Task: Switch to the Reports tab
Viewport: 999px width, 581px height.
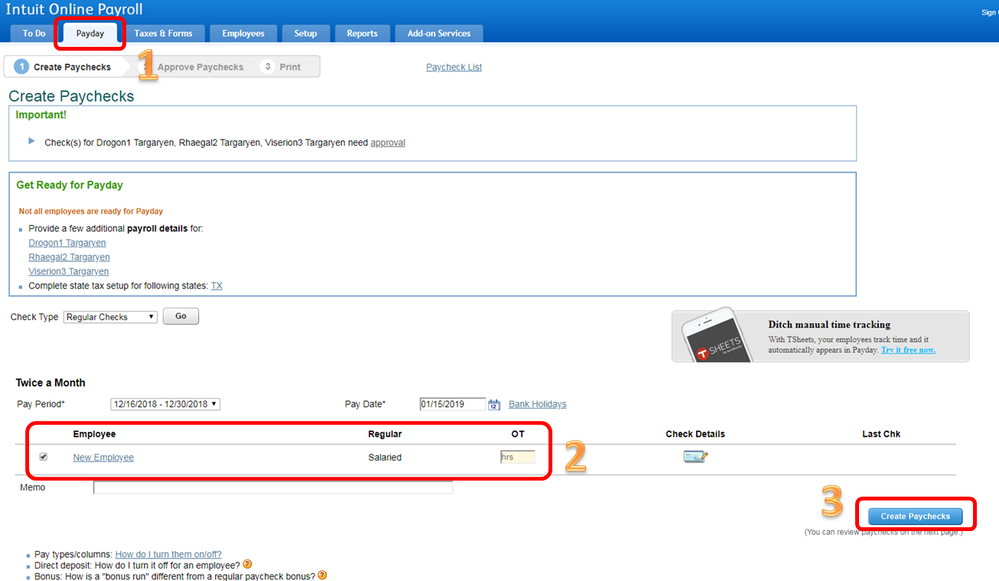Action: coord(362,33)
